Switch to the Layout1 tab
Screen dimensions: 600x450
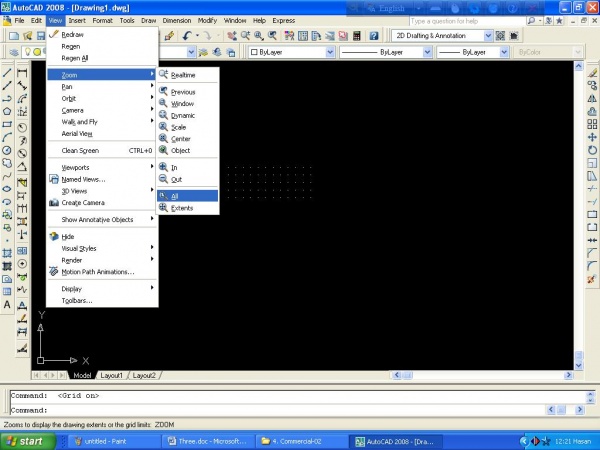pos(111,375)
